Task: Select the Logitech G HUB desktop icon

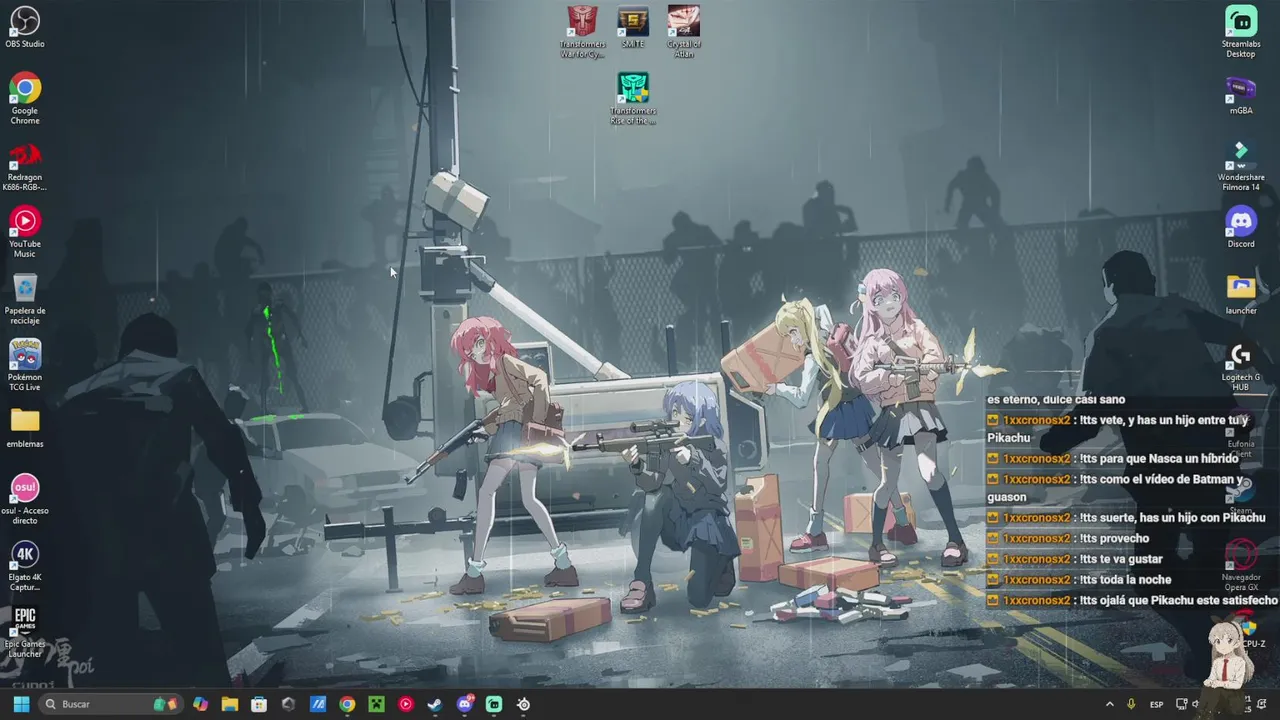Action: pos(1241,366)
